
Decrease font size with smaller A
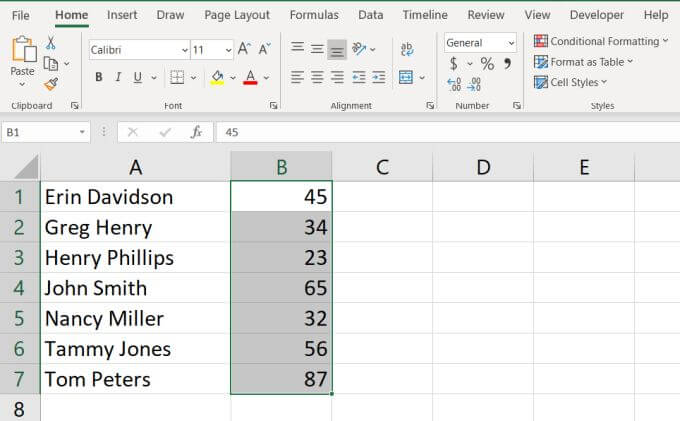(x=264, y=49)
